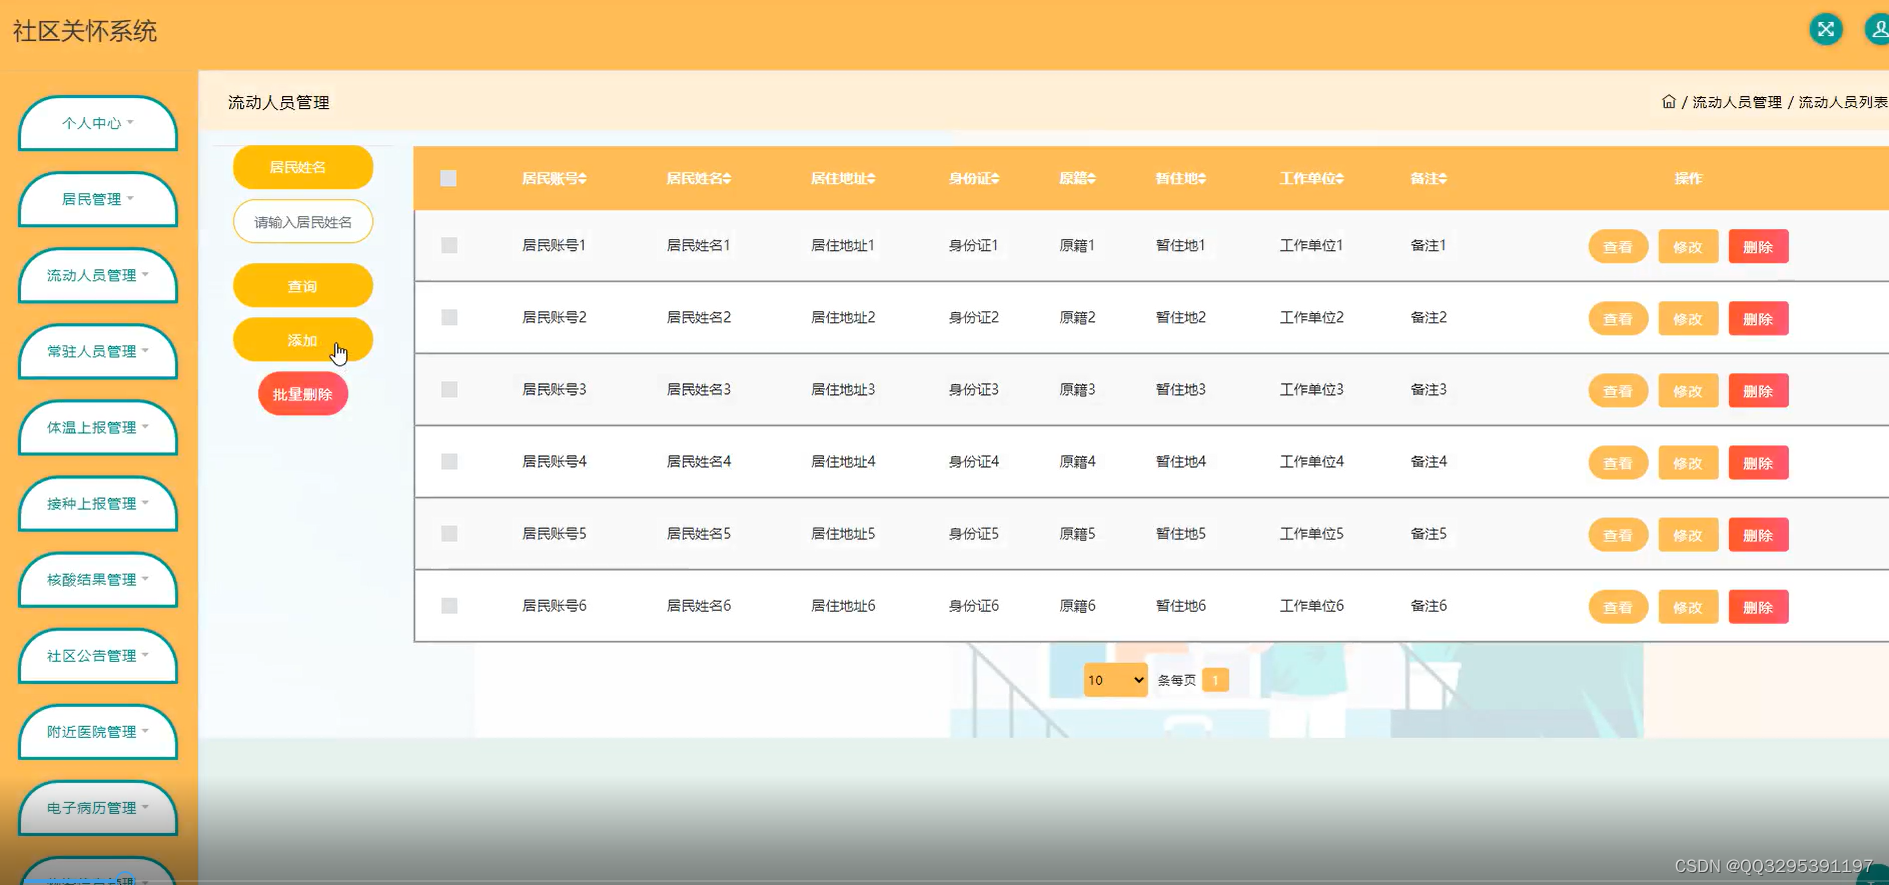The height and width of the screenshot is (885, 1889).
Task: Click 删除 for 居民账号4 row
Action: coord(1758,463)
